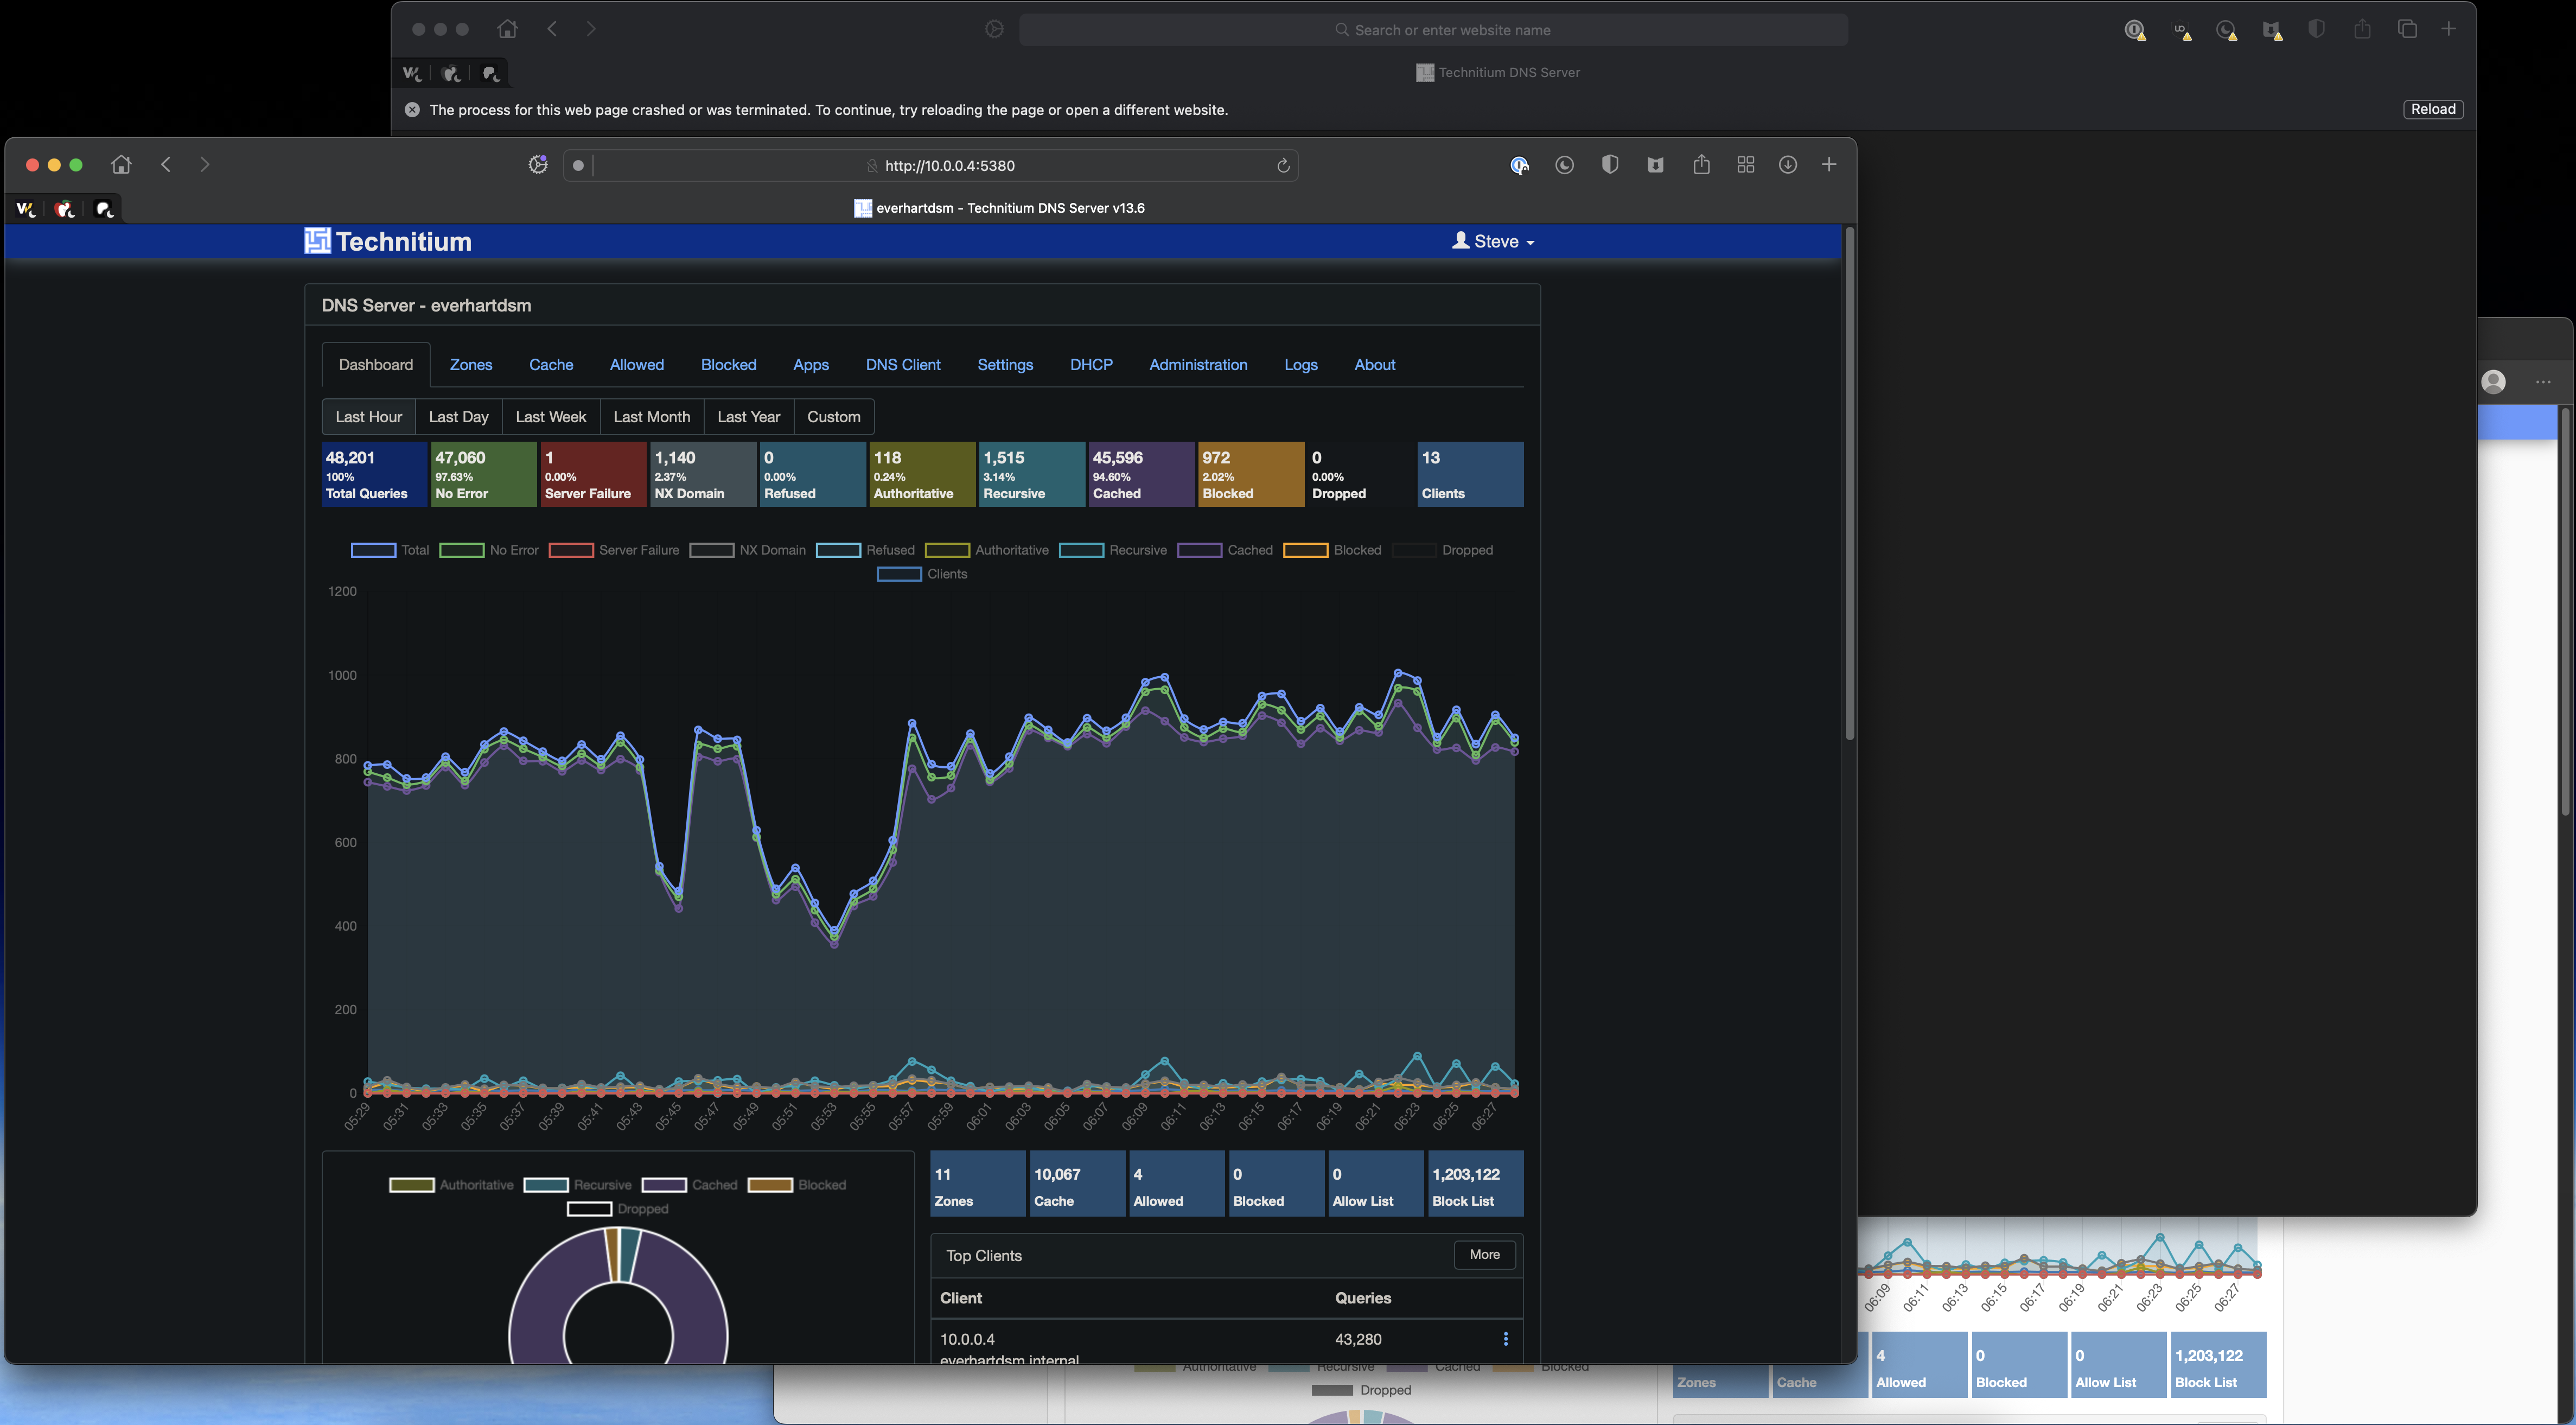Show downloads with the download arrow icon
This screenshot has height=1425, width=2576.
point(1788,165)
